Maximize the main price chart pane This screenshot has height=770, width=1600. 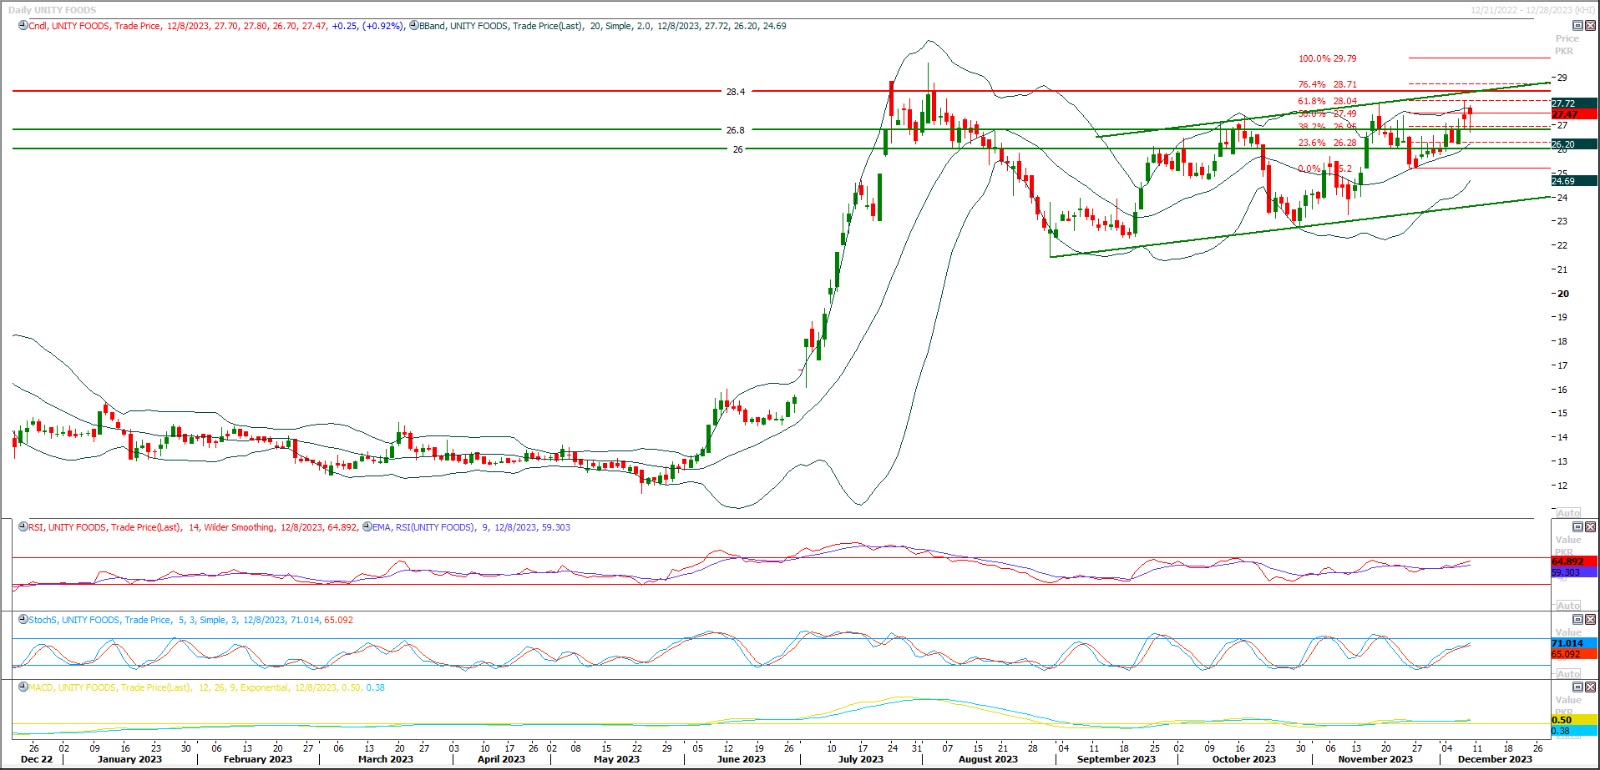[x=1578, y=26]
